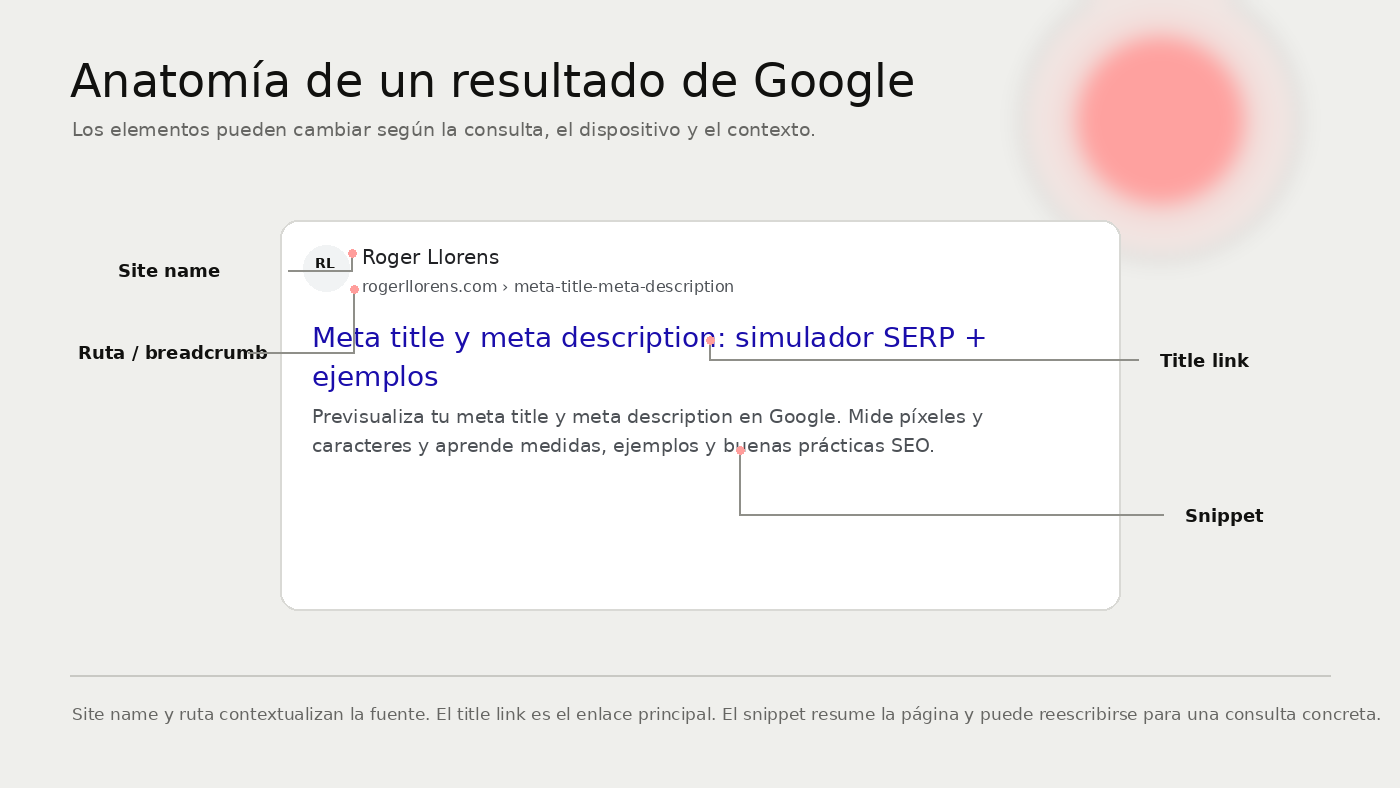The image size is (1400, 788).
Task: Click the RL site favicon circle
Action: click(x=326, y=268)
